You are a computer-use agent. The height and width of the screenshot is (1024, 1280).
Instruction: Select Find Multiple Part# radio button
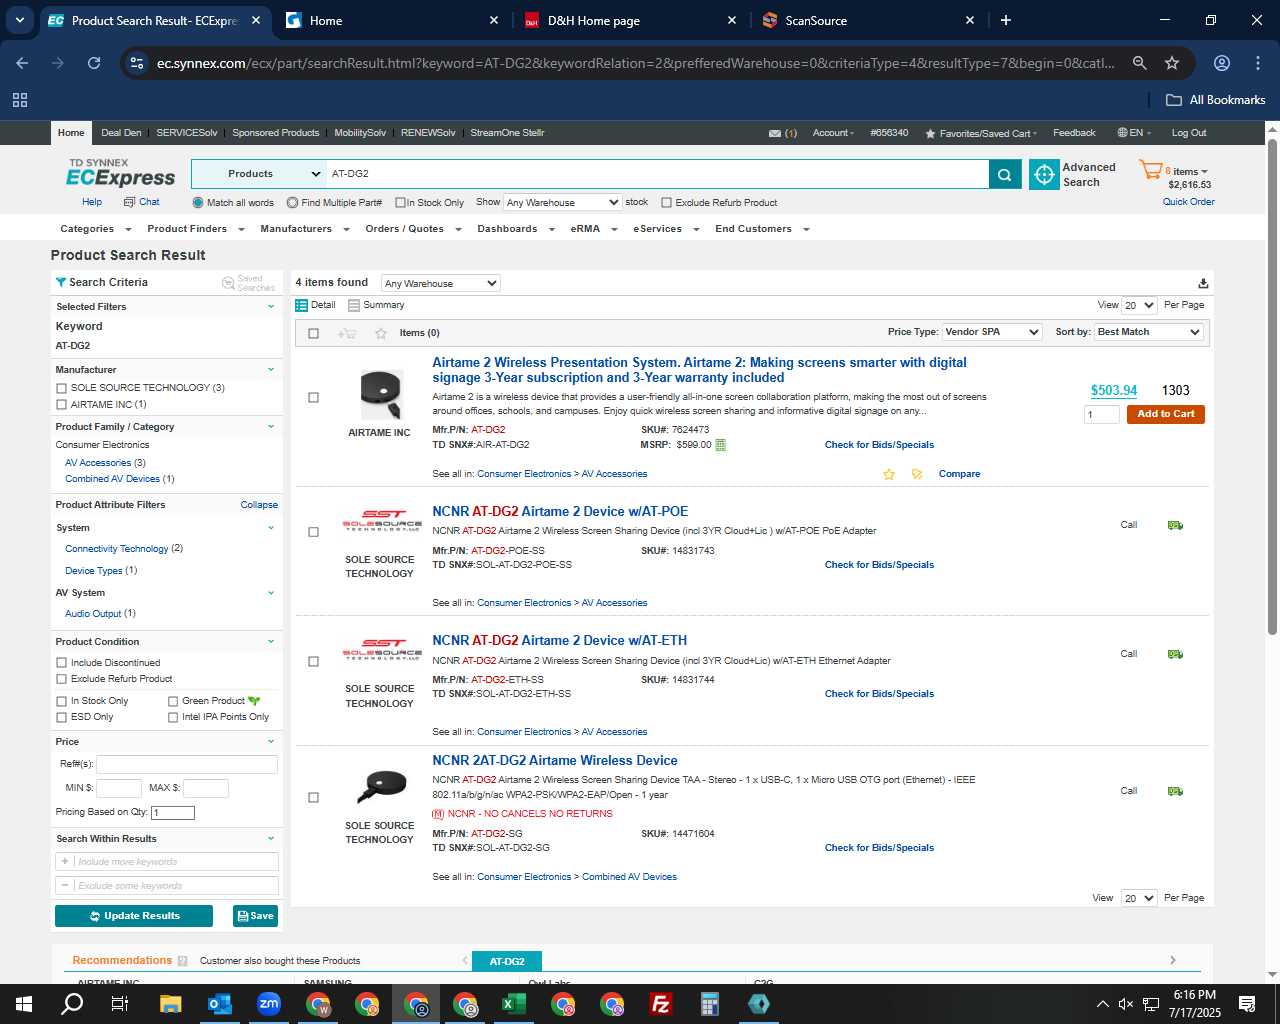coord(292,202)
